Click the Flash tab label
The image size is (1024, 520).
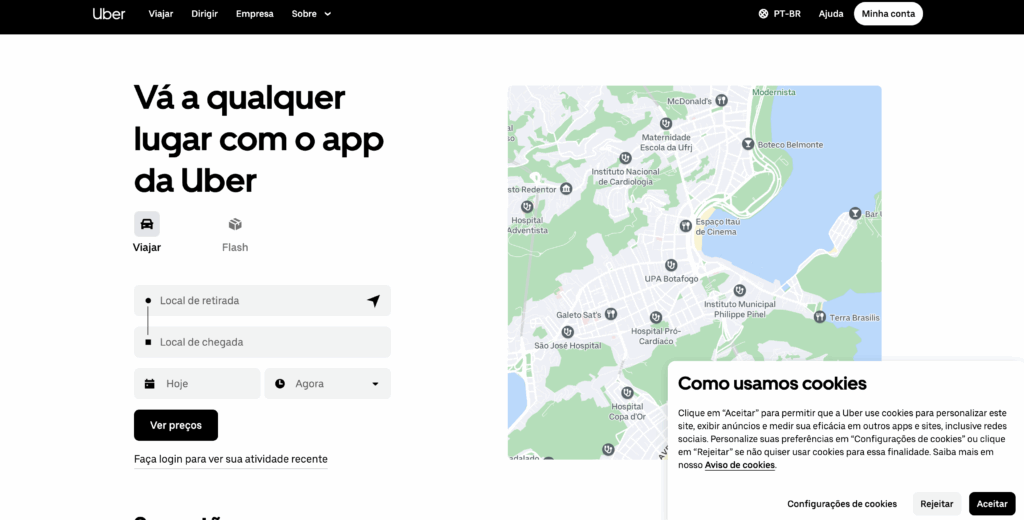click(235, 248)
